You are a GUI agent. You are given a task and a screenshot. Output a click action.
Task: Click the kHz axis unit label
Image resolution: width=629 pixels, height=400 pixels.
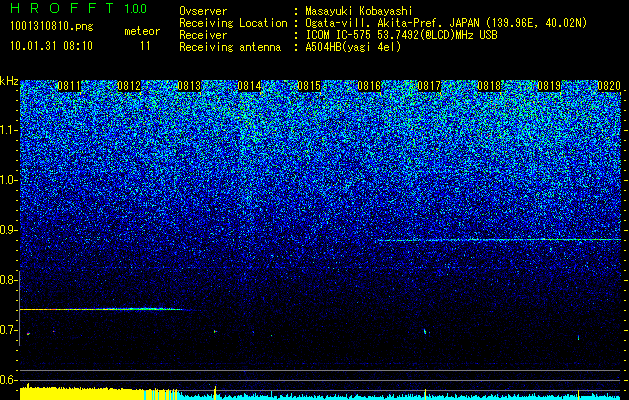pos(9,81)
